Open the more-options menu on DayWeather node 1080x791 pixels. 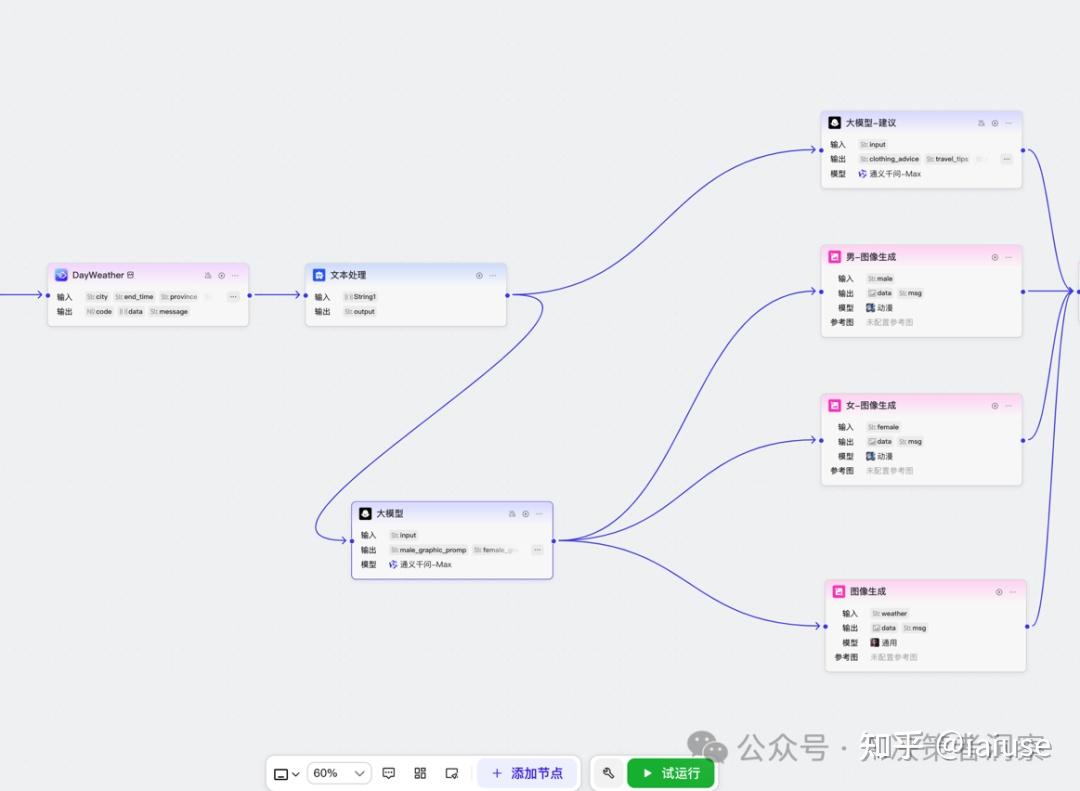coord(235,275)
